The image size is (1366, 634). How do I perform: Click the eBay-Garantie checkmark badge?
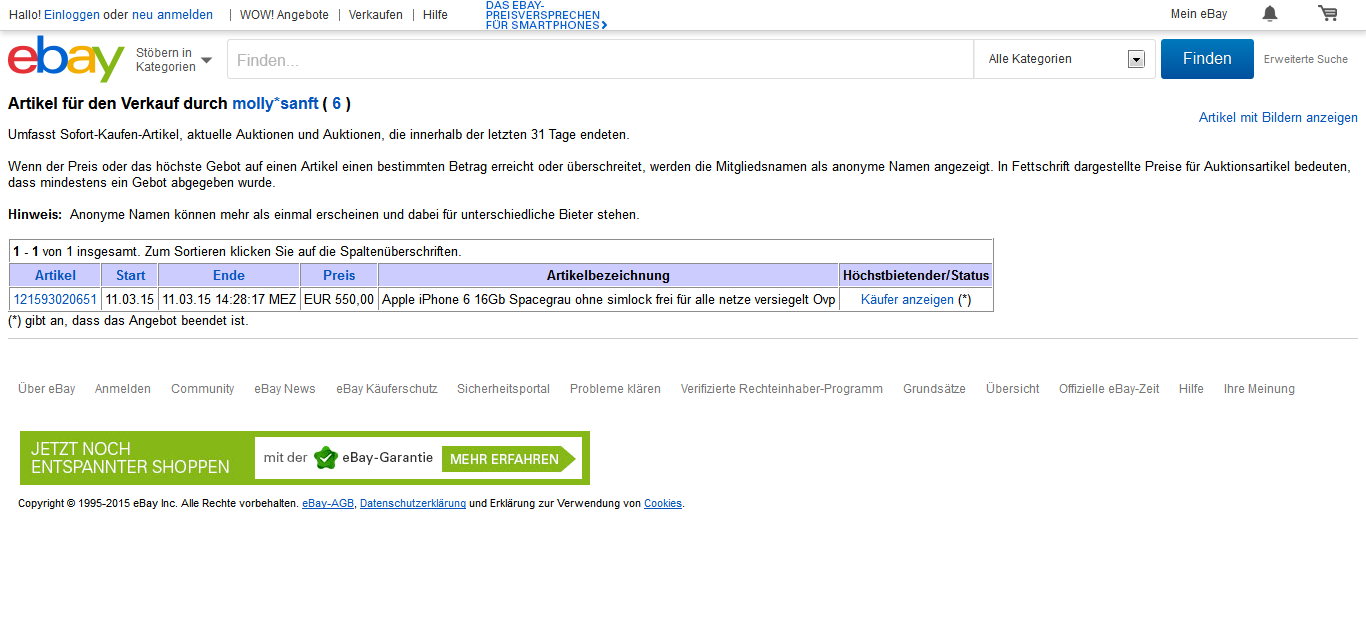(326, 458)
